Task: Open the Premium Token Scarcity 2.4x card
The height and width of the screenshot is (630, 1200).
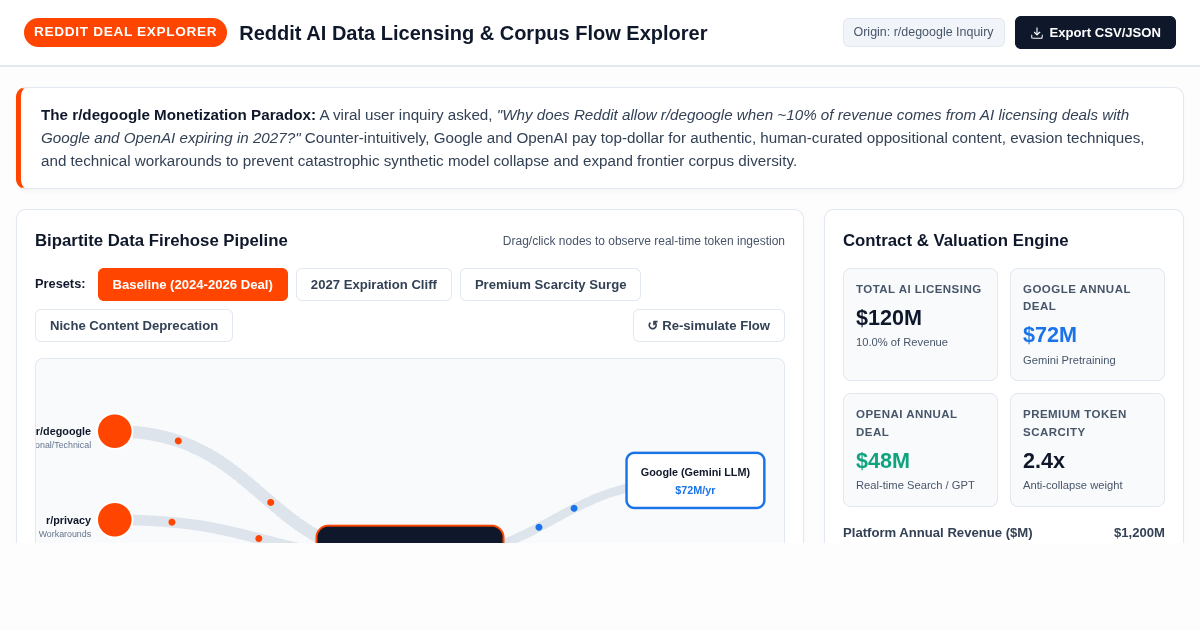Action: (x=1087, y=450)
